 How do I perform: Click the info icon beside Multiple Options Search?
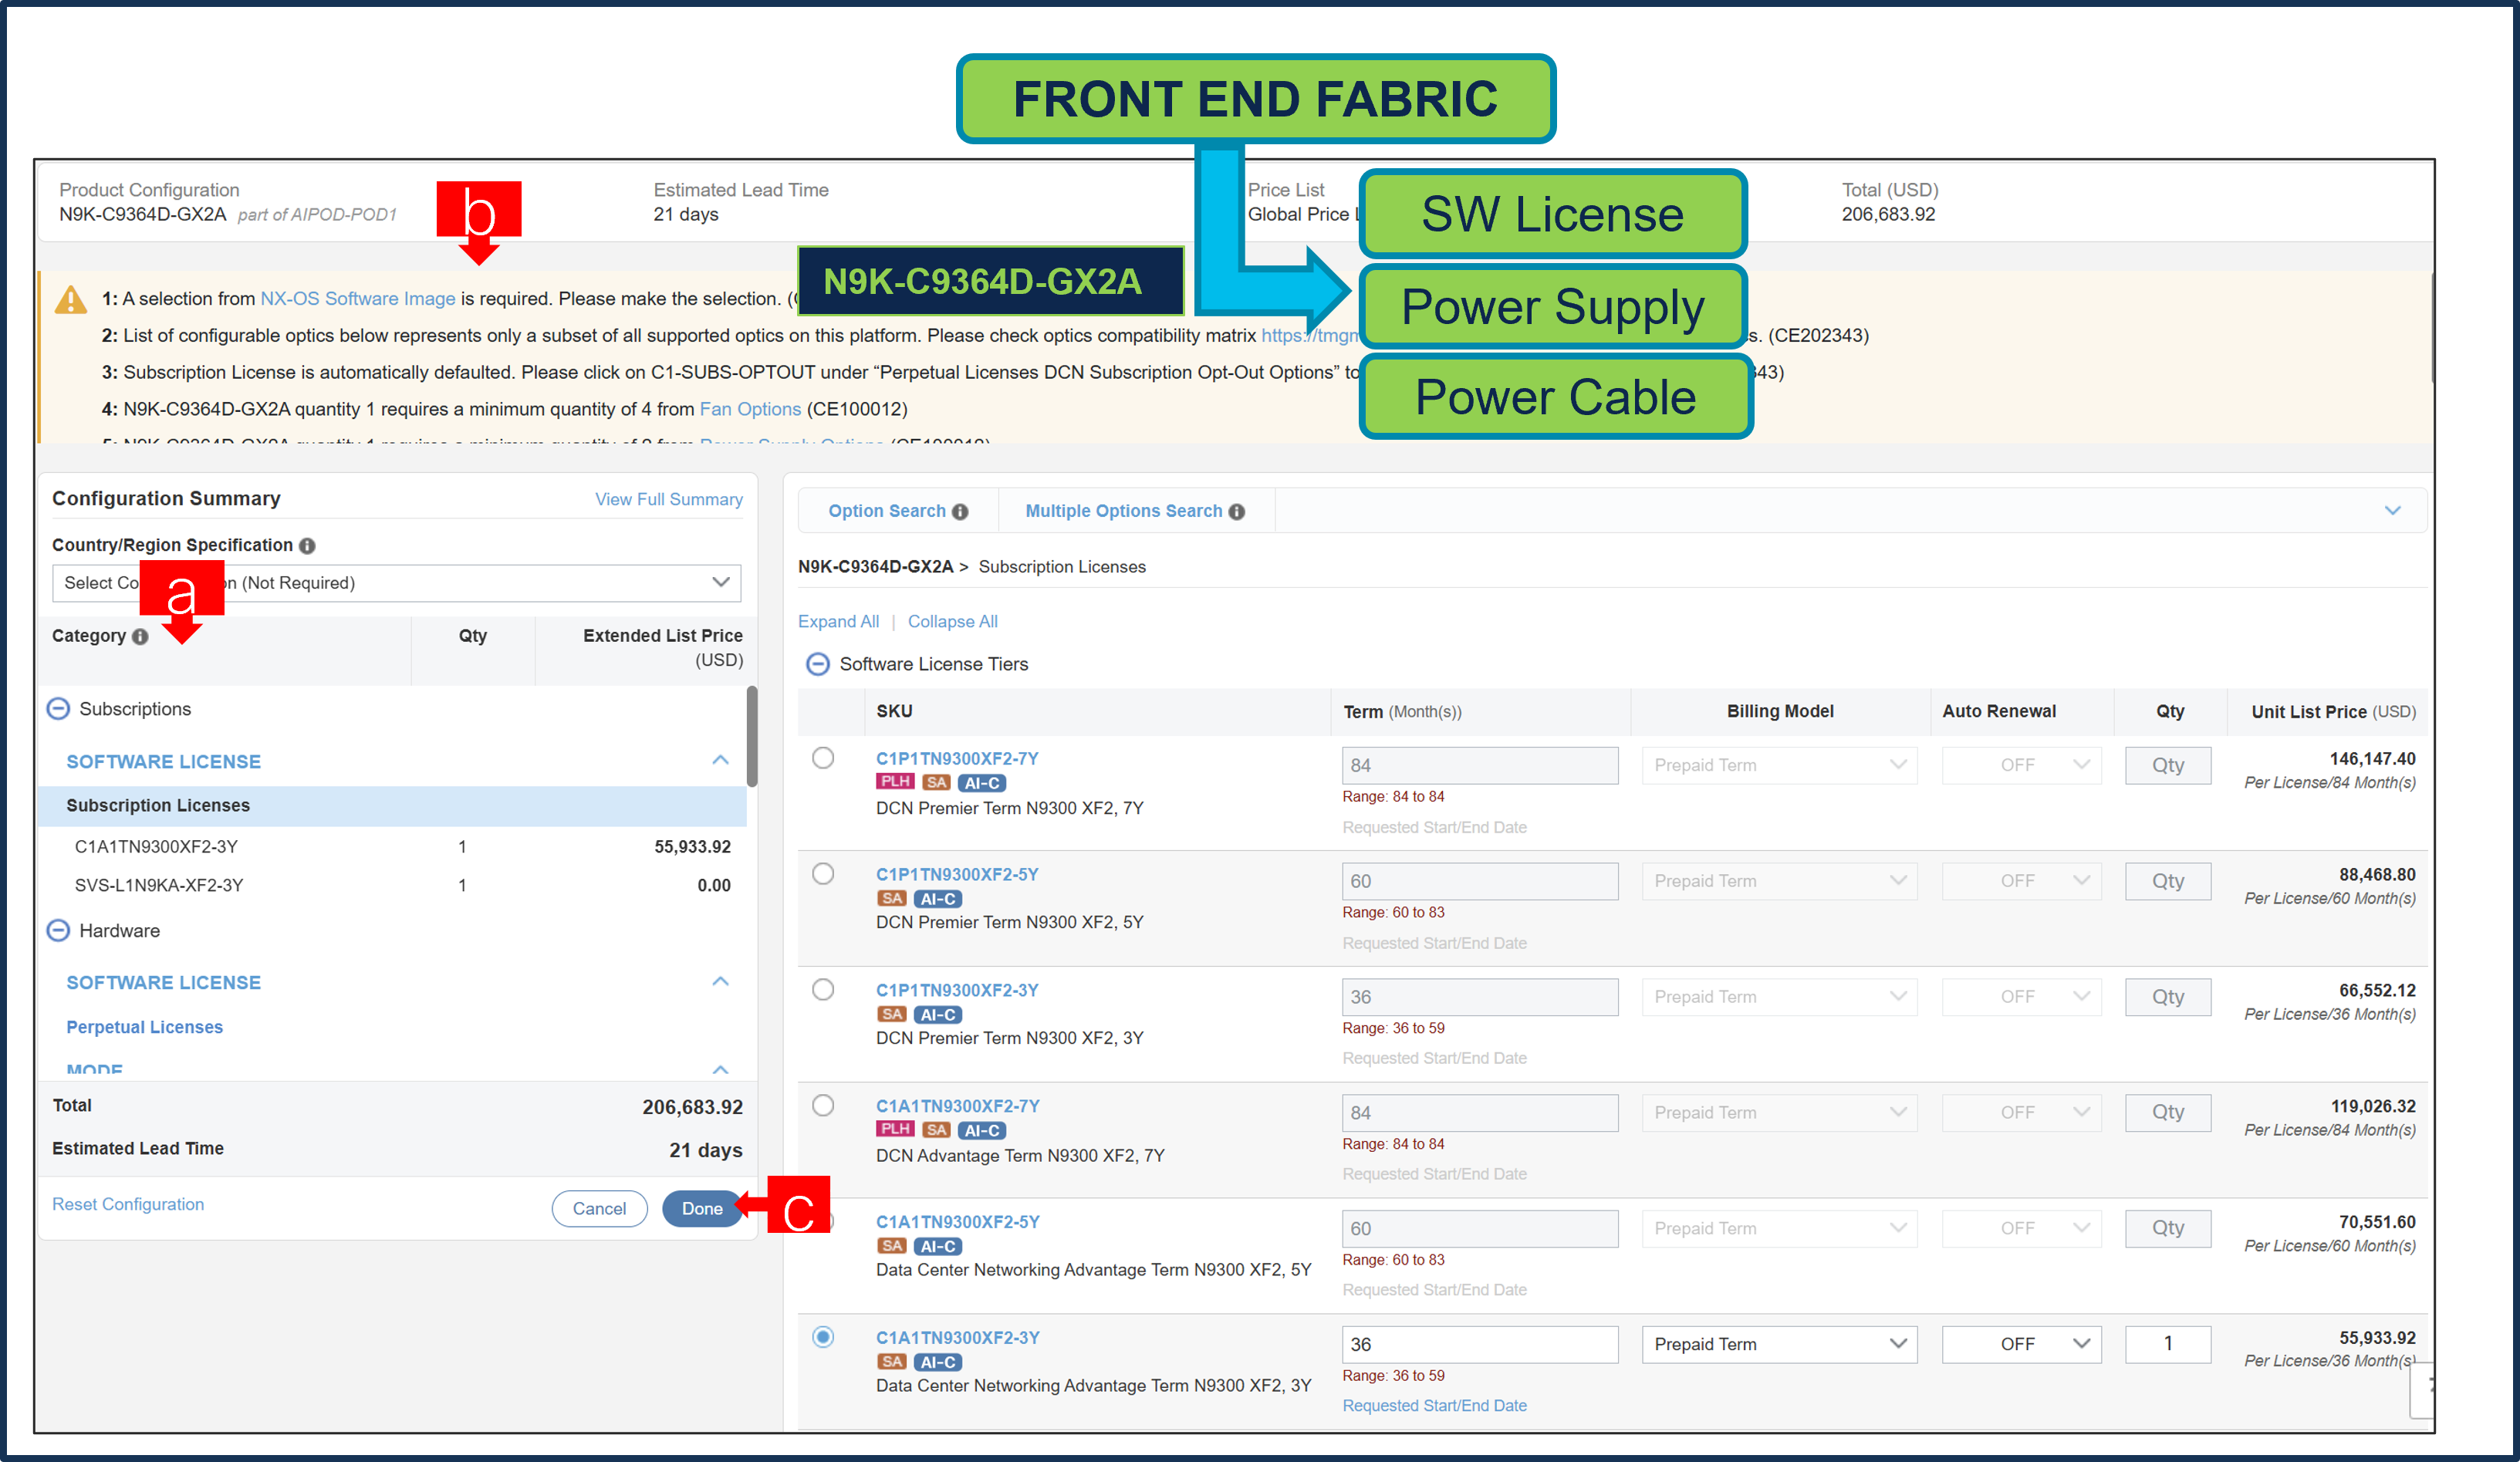point(1237,512)
